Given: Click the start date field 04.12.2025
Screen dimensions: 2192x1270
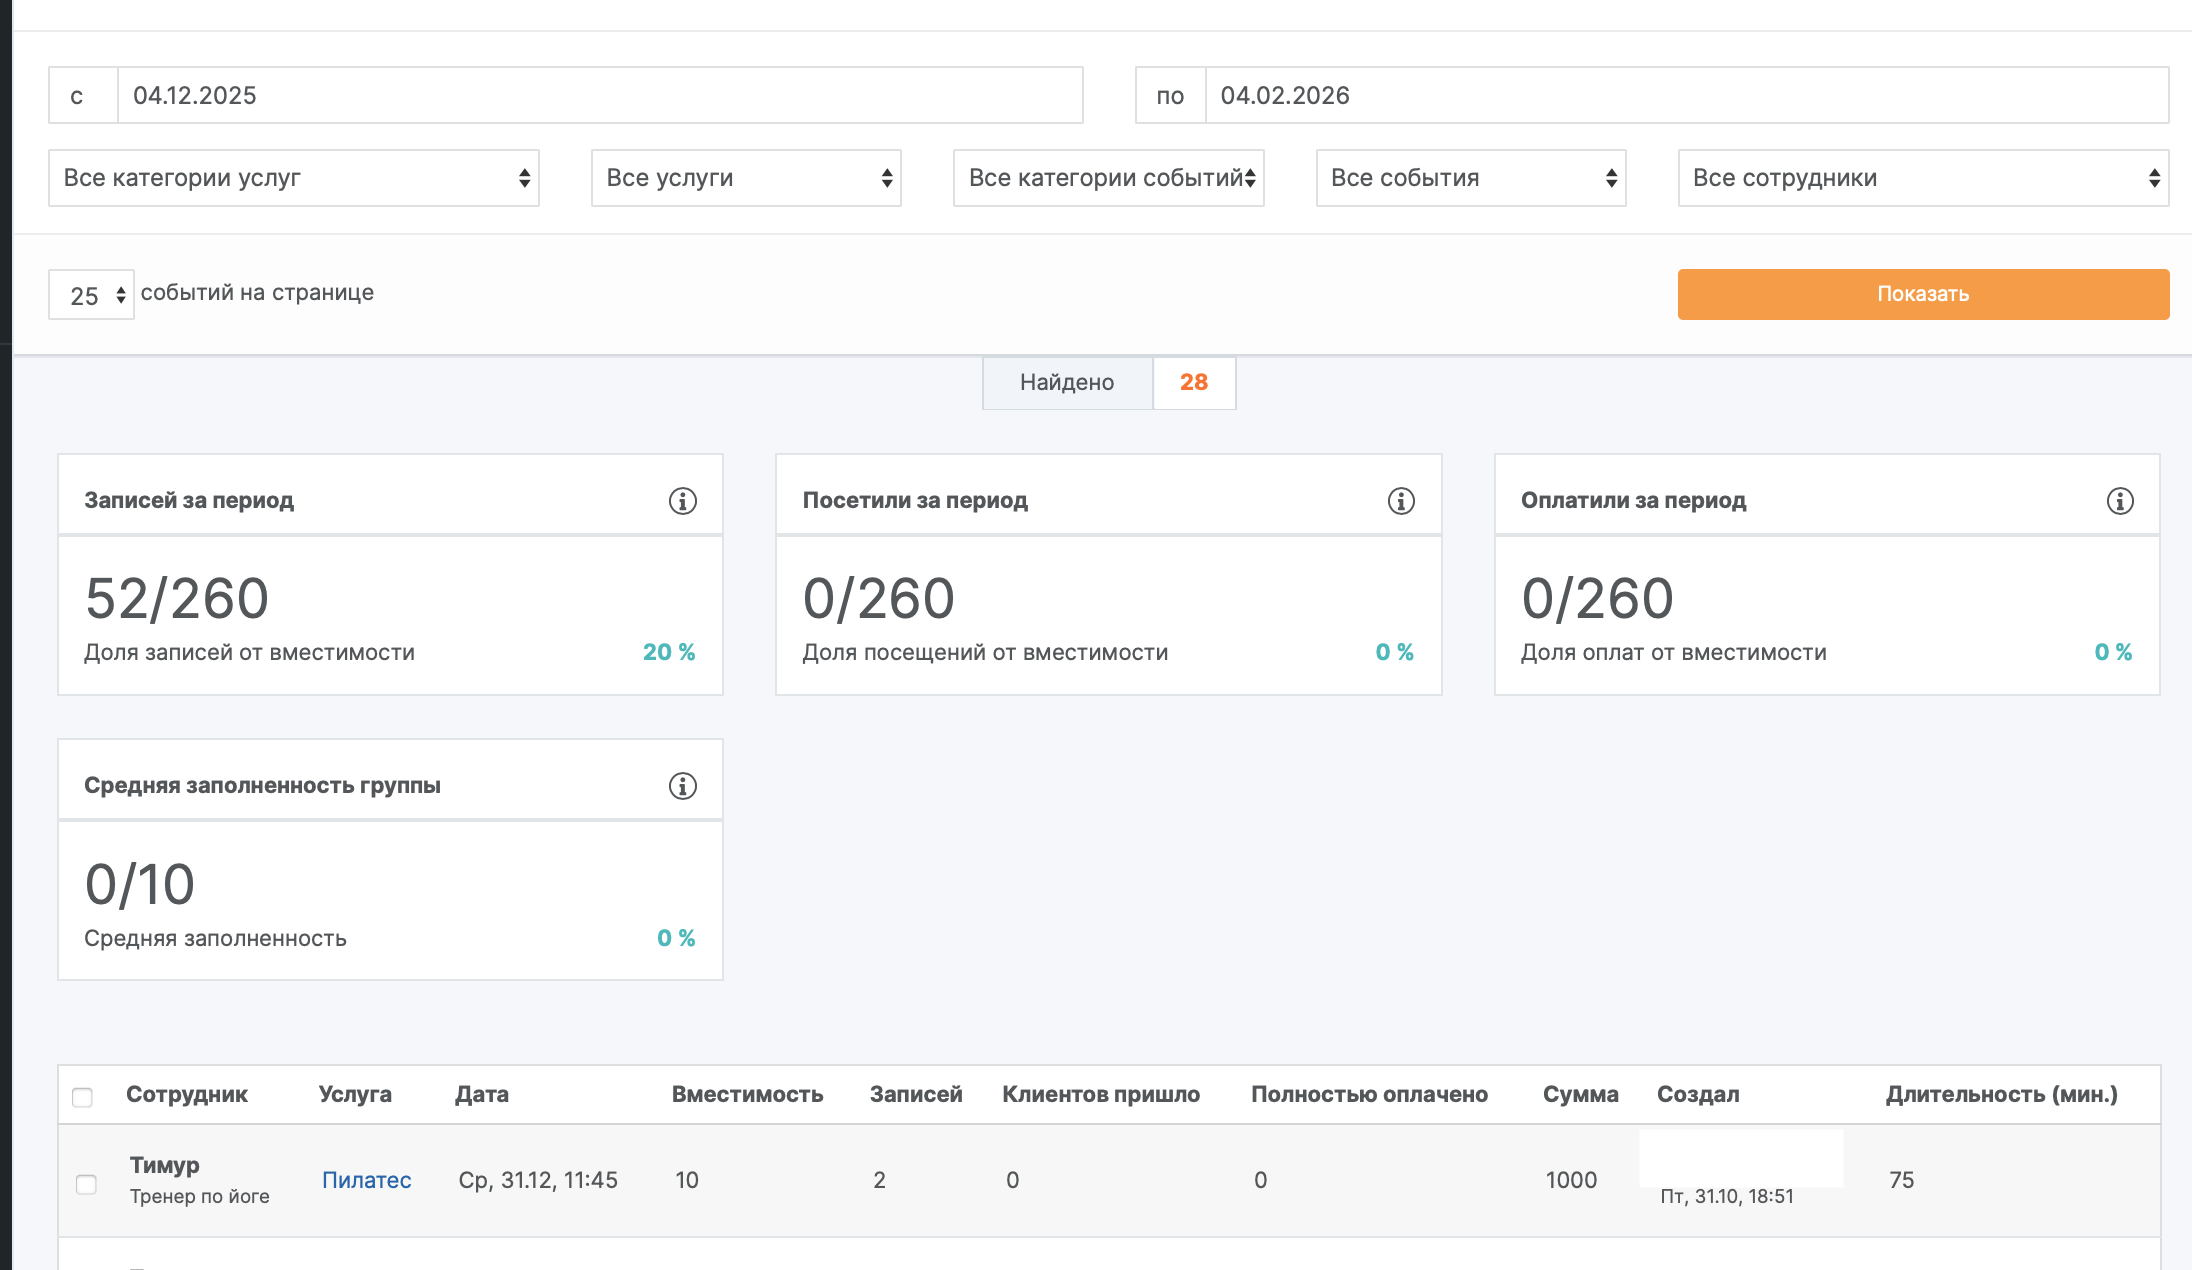Looking at the screenshot, I should coord(599,96).
